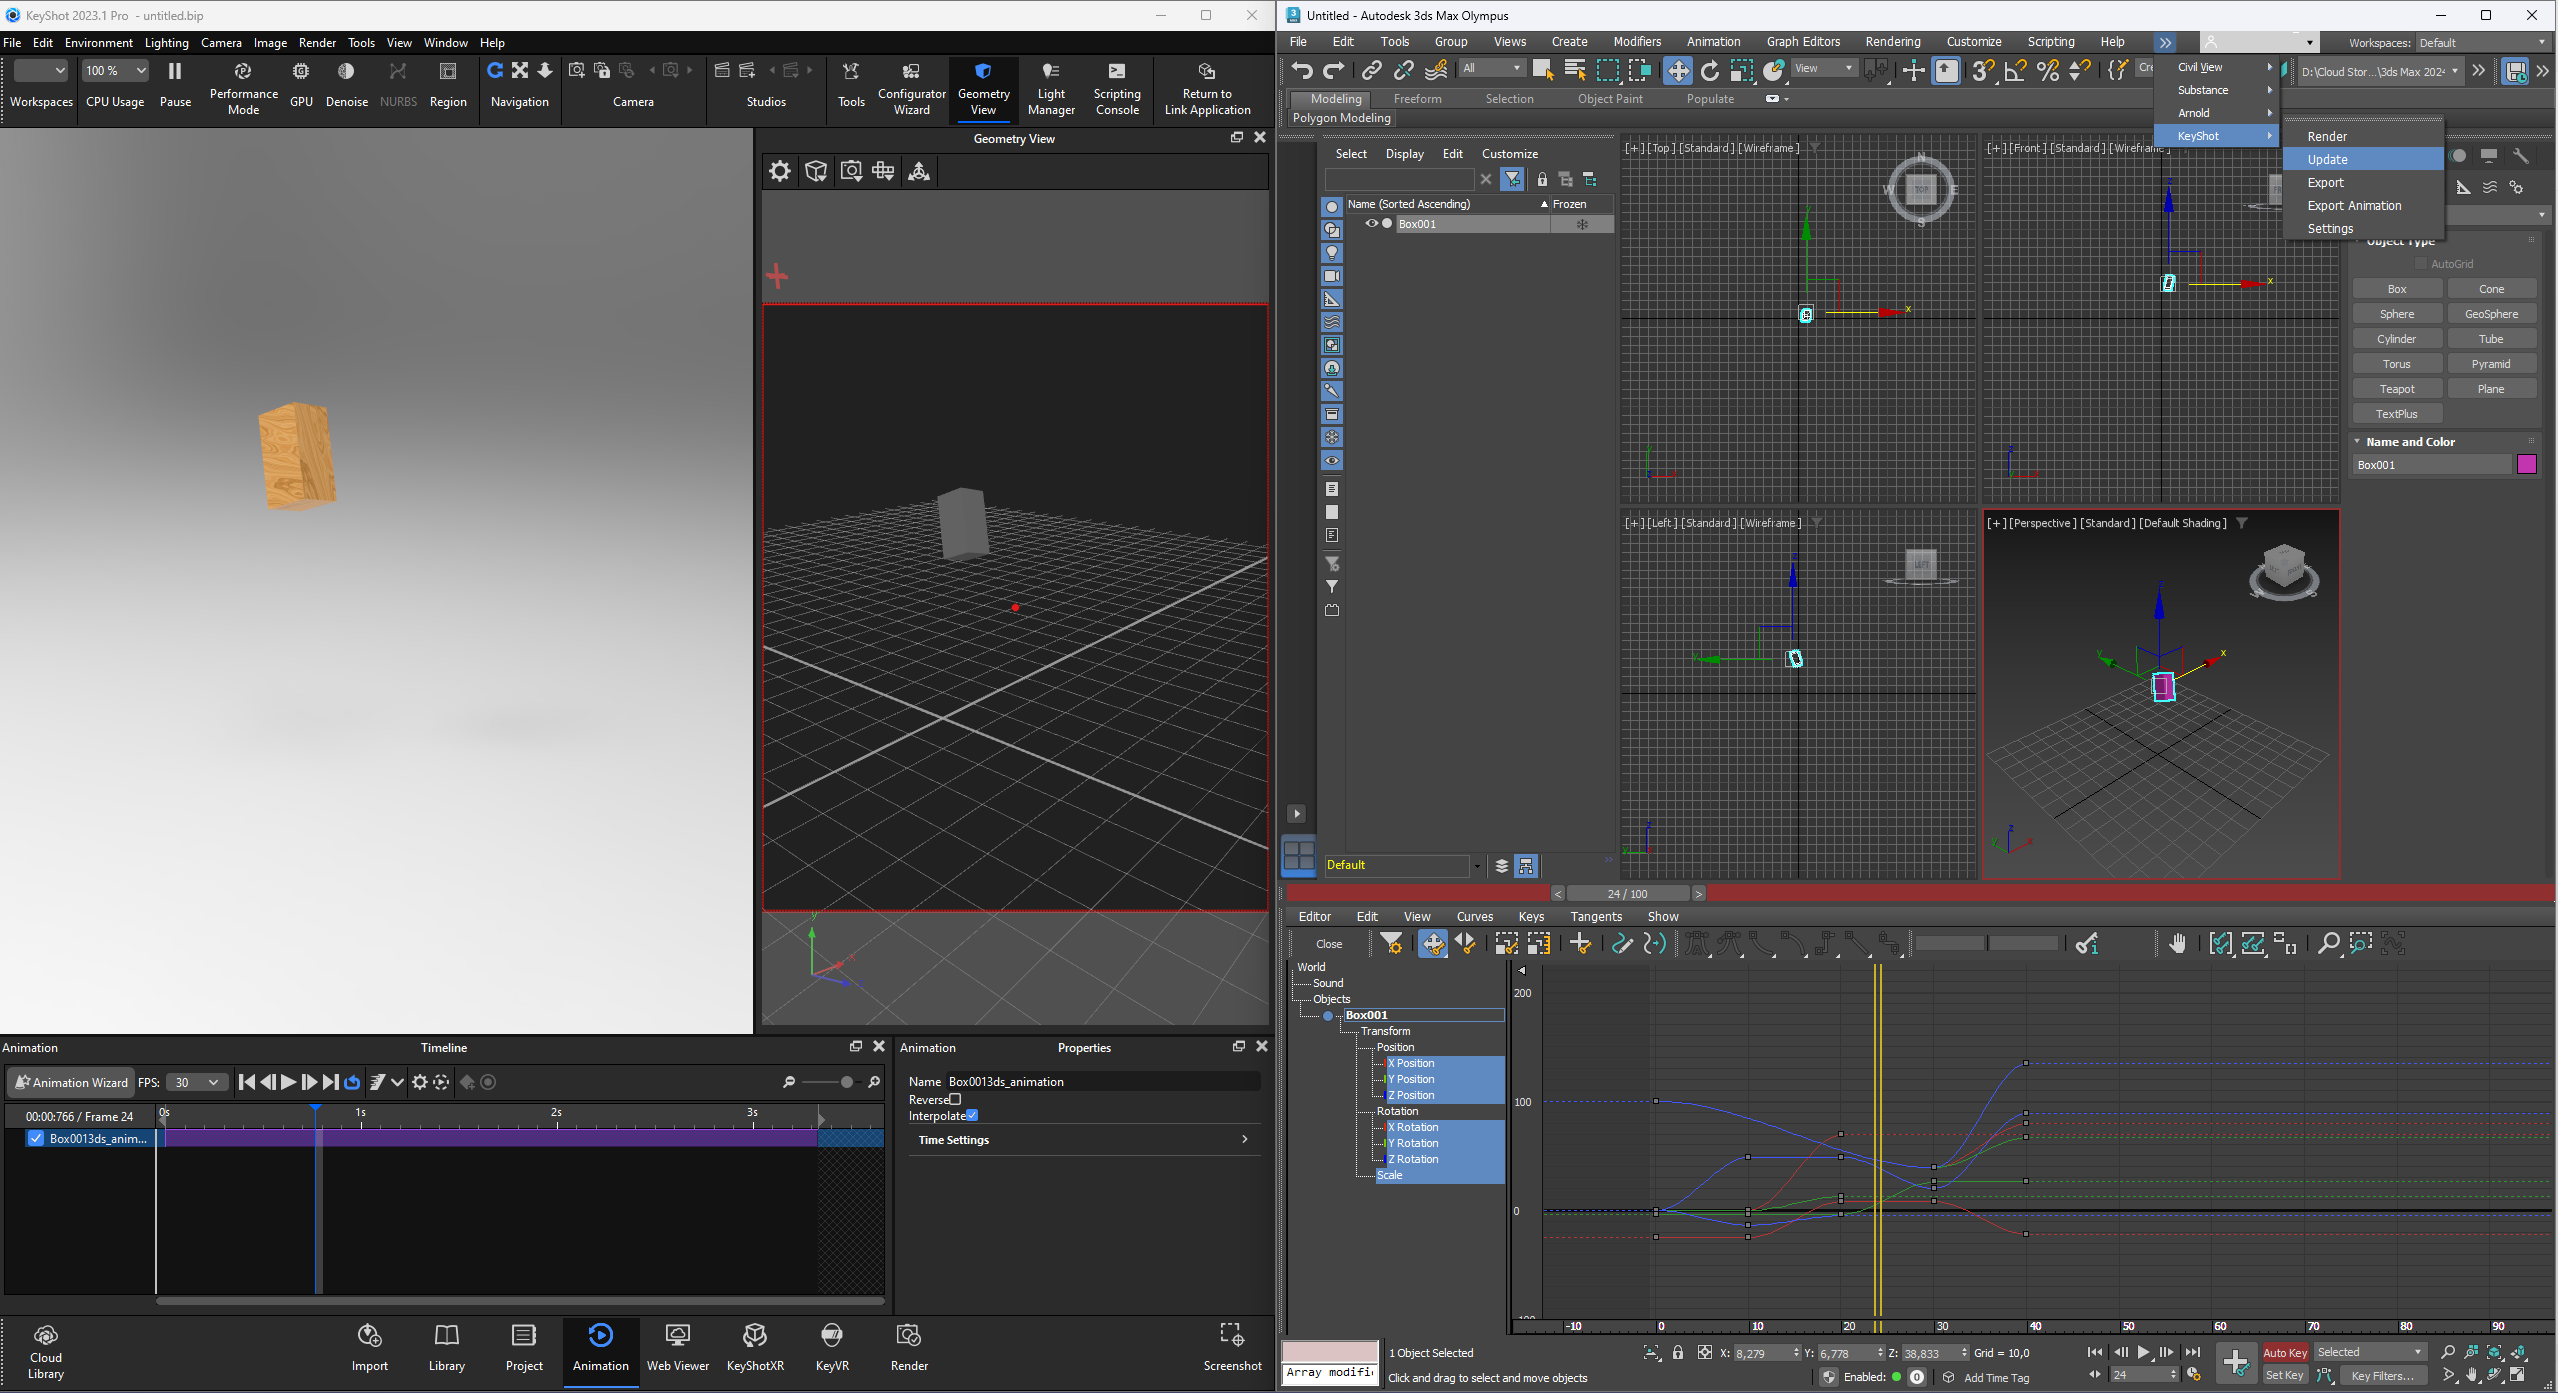Expand the Time Settings section
This screenshot has height=1393, width=2558.
[1243, 1139]
